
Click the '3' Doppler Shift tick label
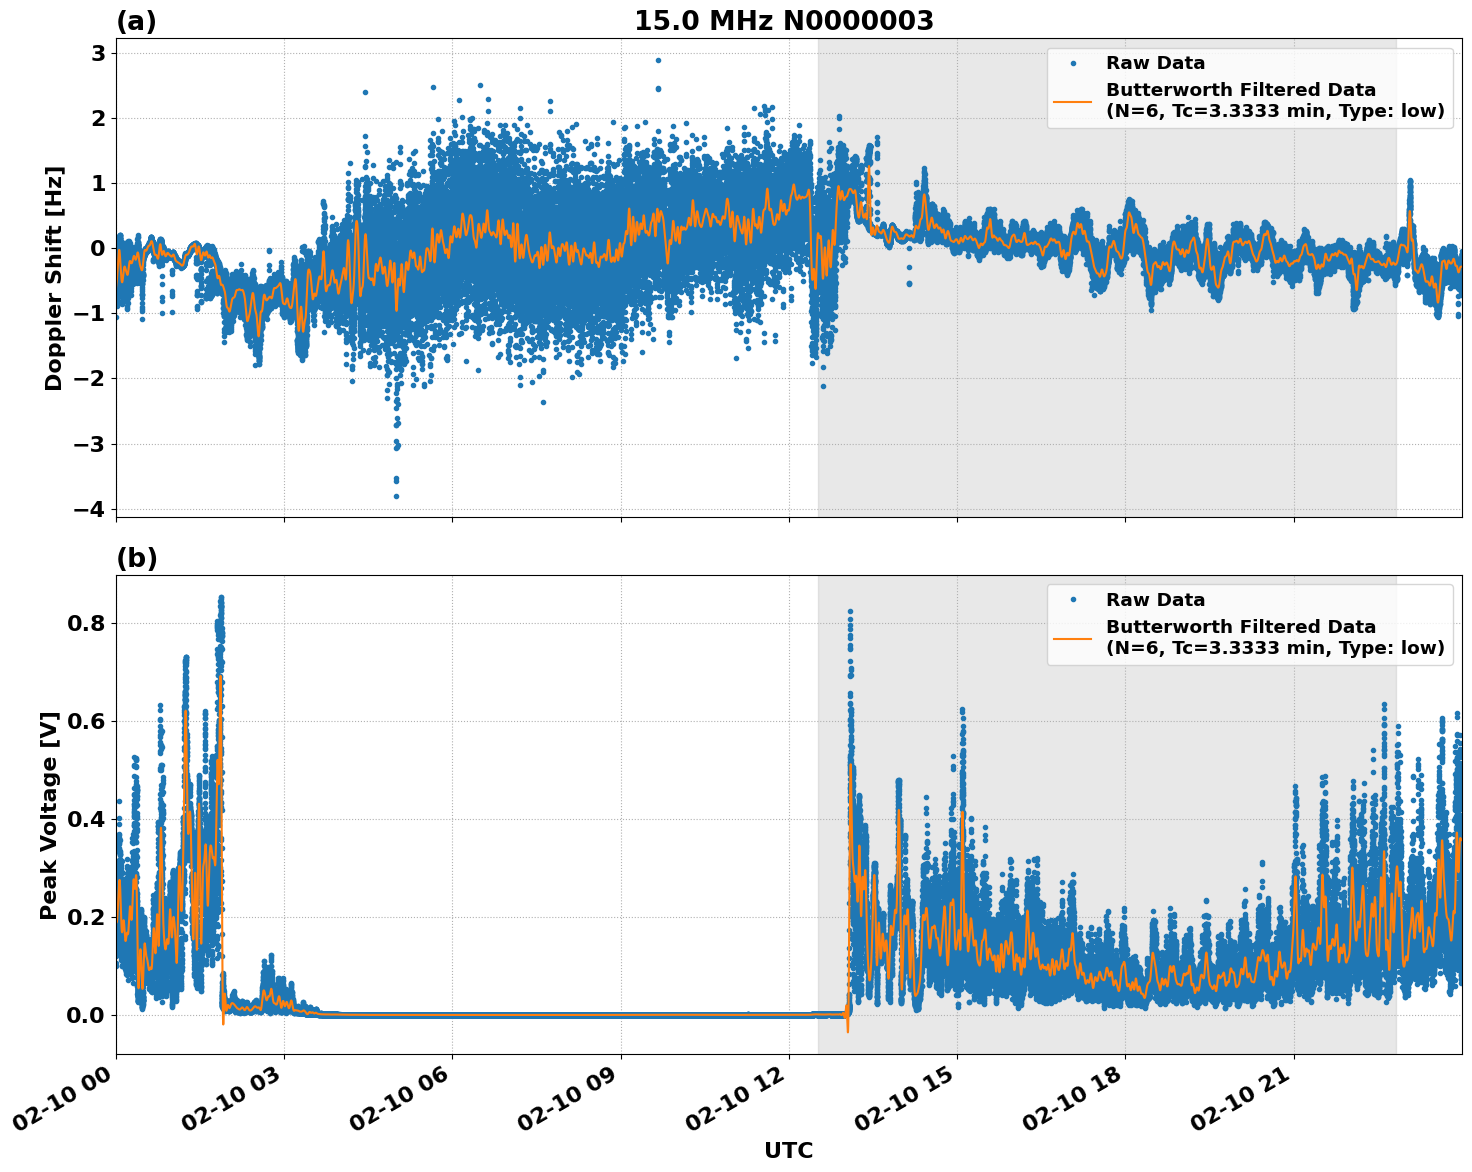click(x=98, y=53)
